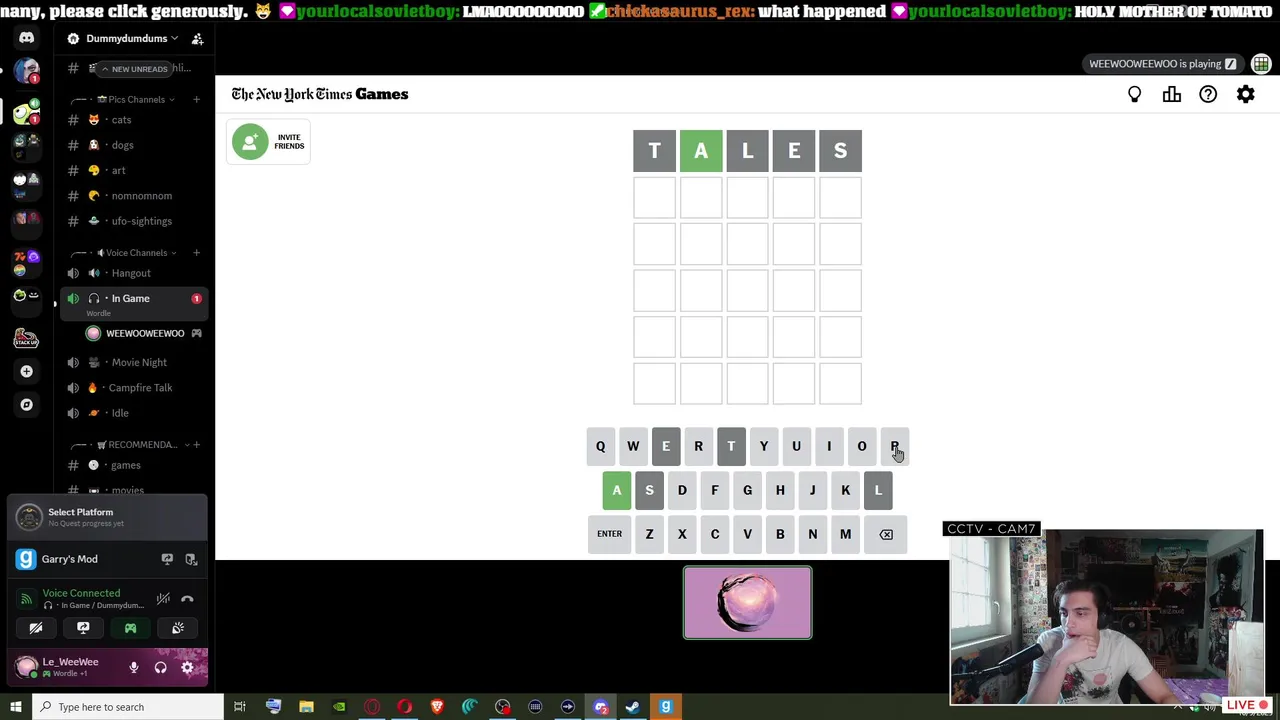This screenshot has height=720, width=1280.
Task: Toggle camera on in voice panel
Action: coord(36,628)
